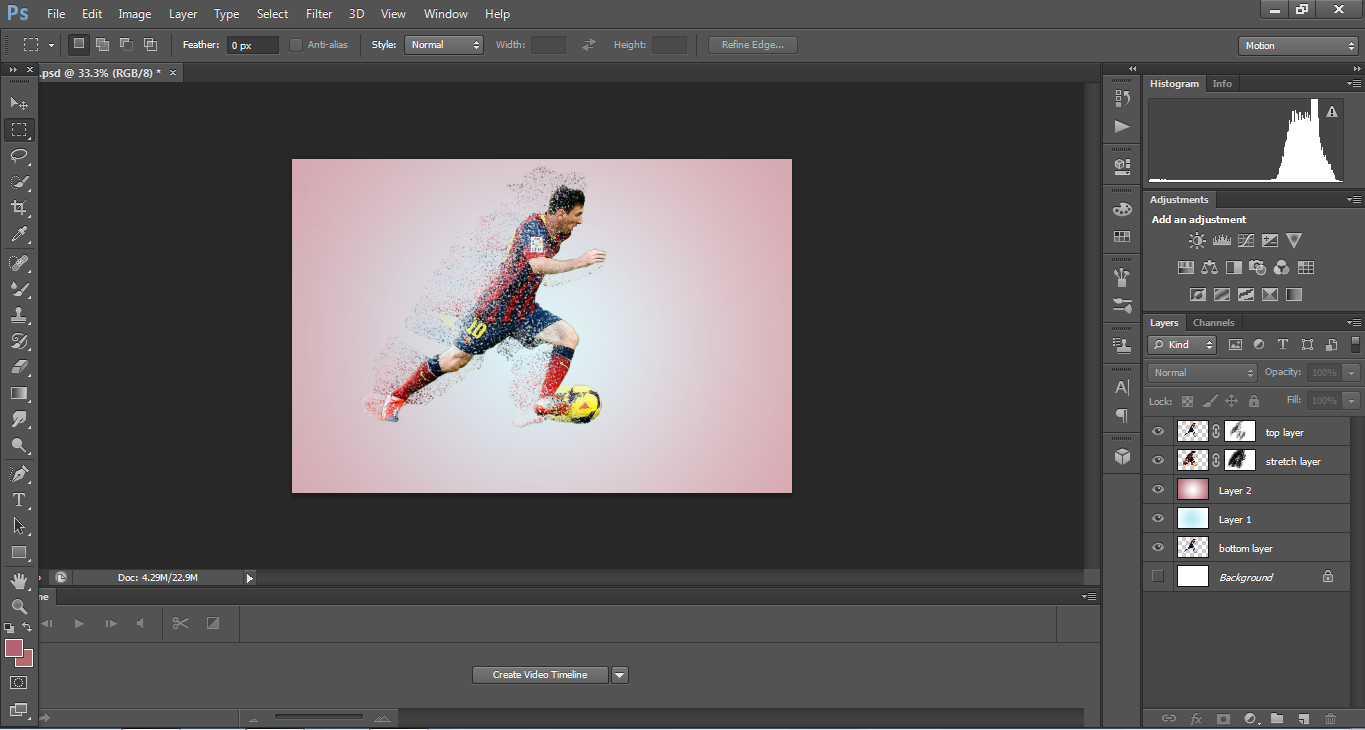The height and width of the screenshot is (730, 1365).
Task: Select the Hand tool
Action: (18, 580)
